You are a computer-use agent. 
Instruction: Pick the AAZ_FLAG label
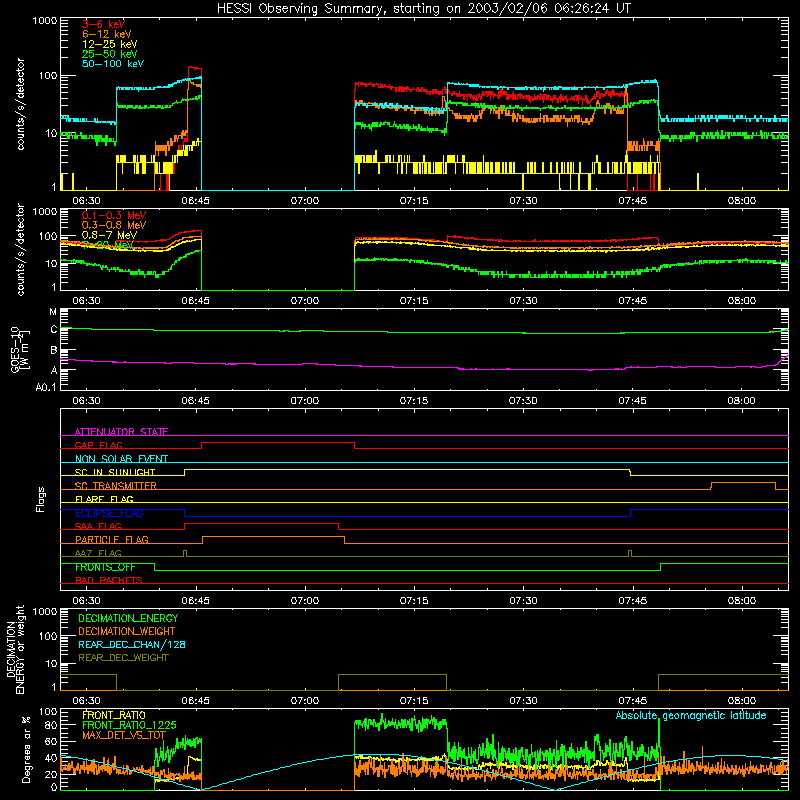click(x=98, y=553)
